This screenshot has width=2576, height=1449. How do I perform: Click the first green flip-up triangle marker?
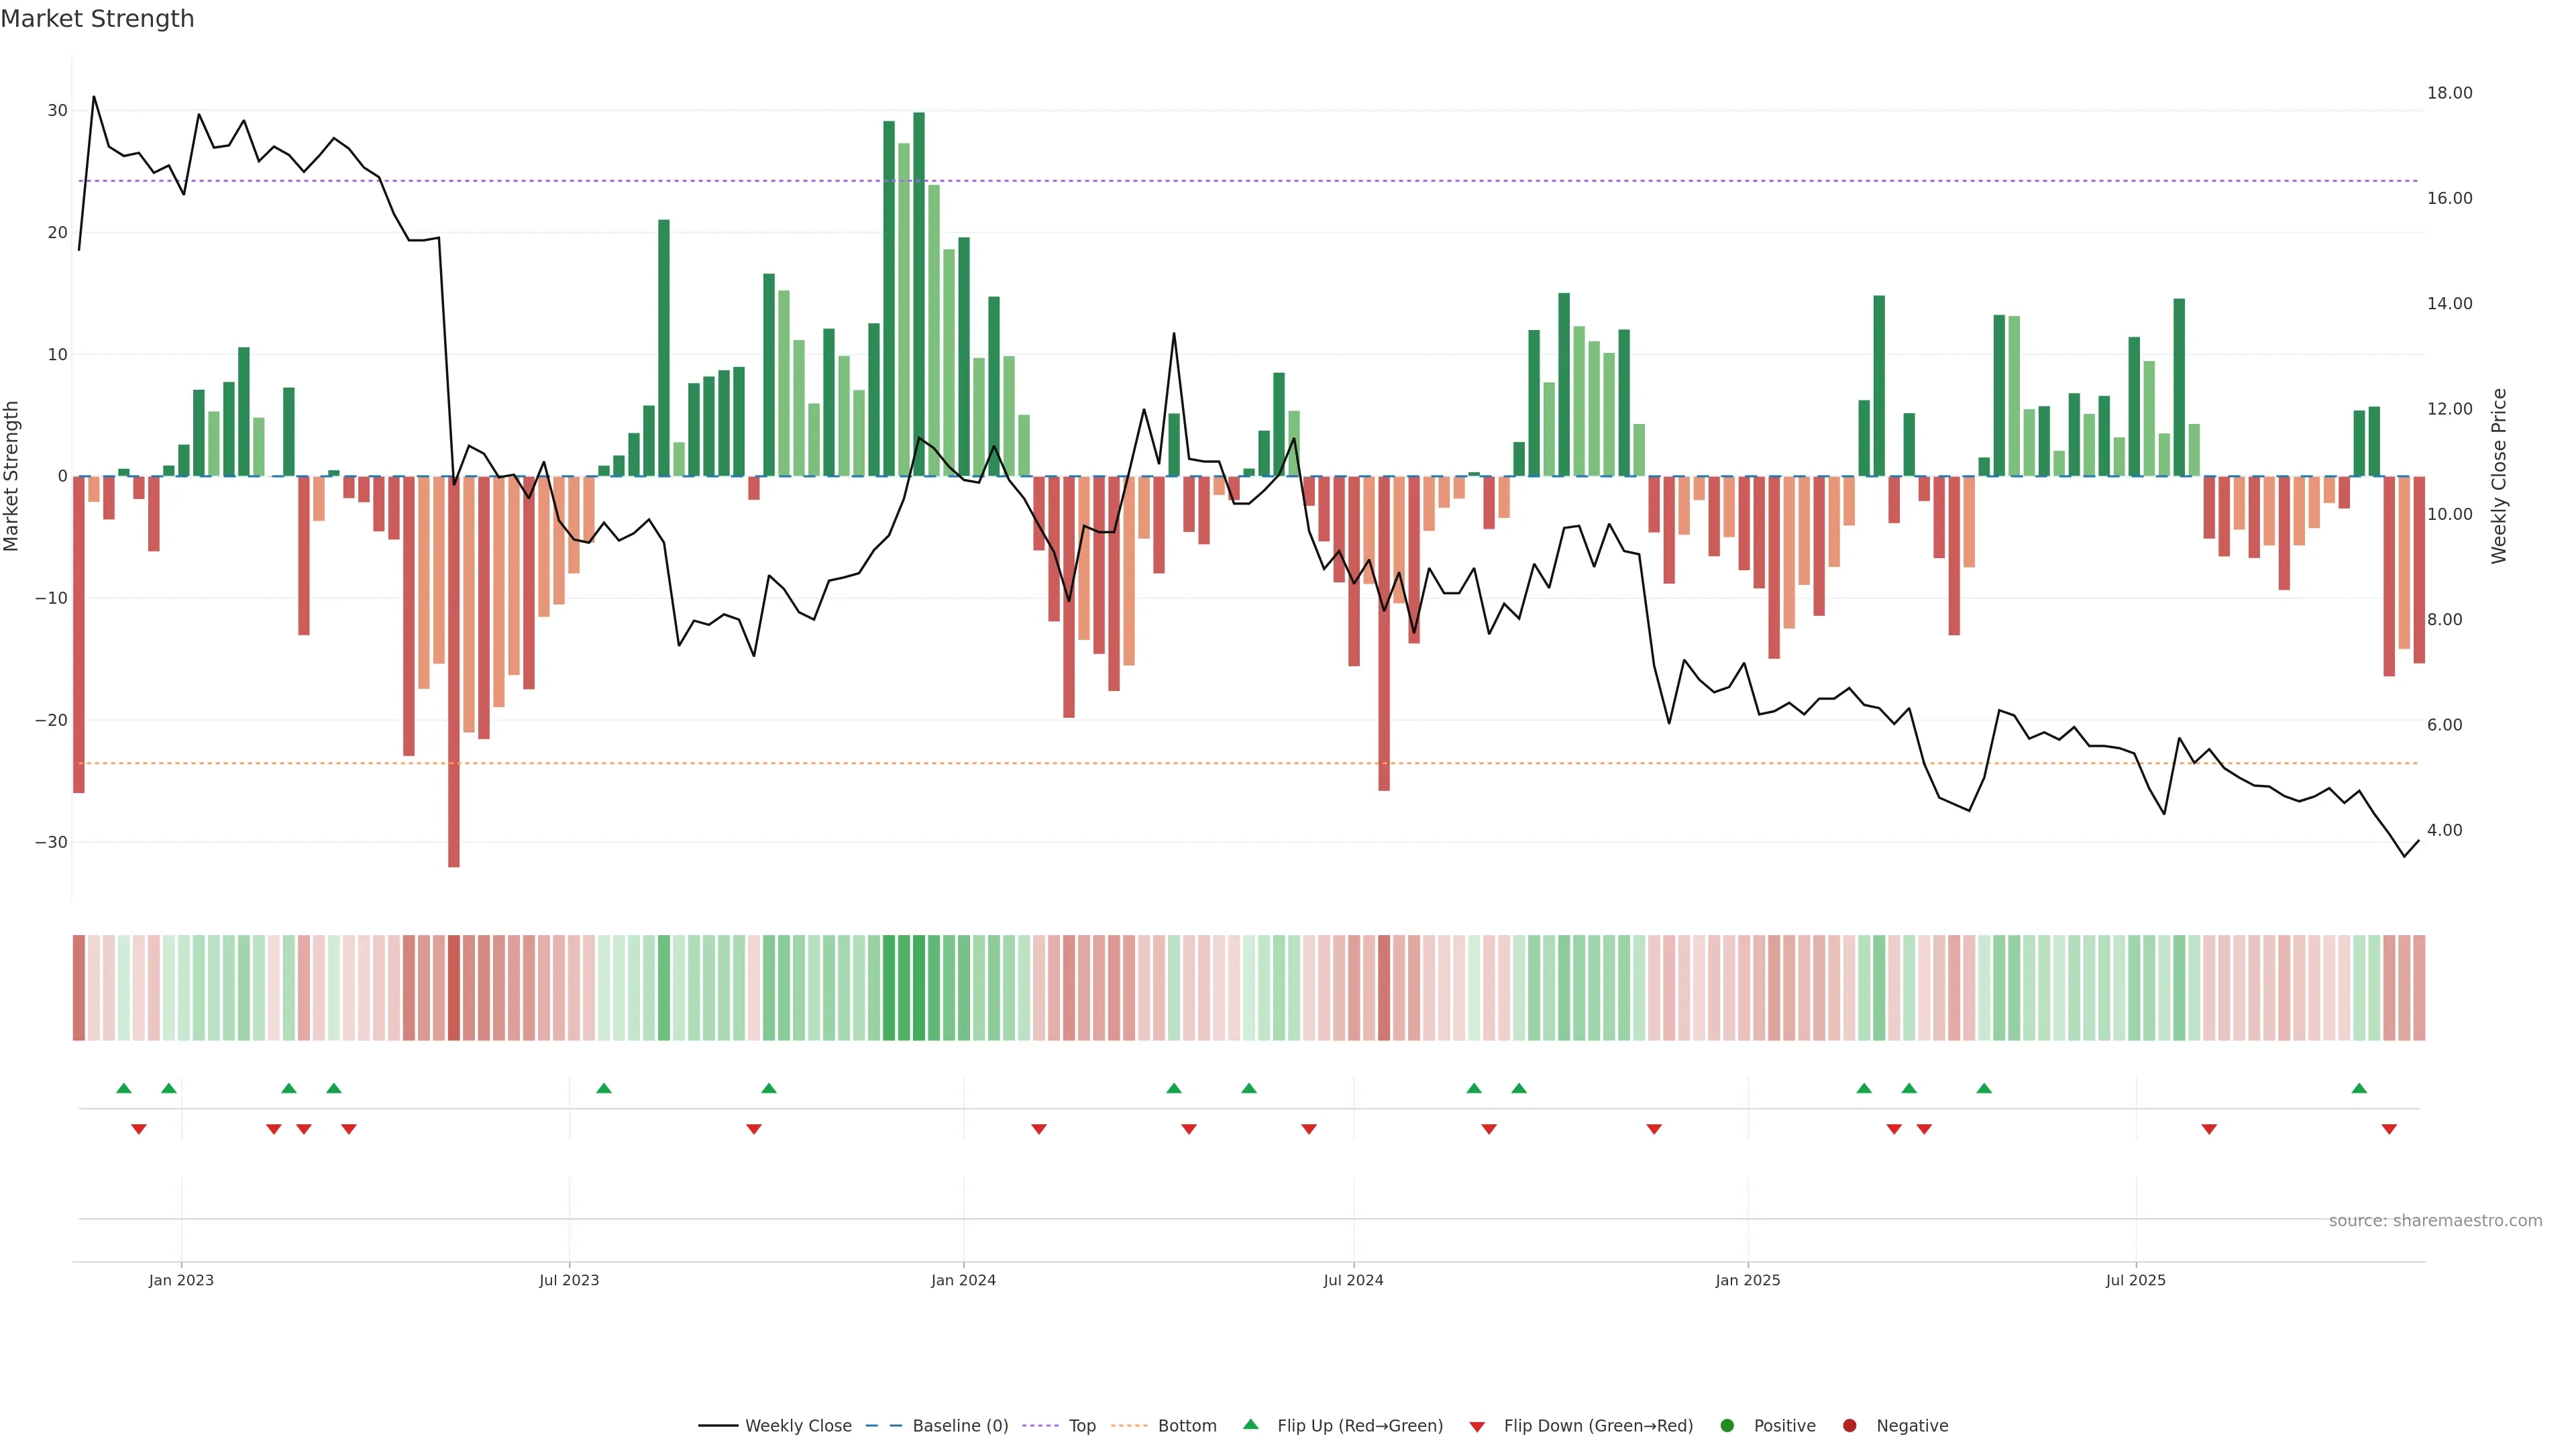[124, 1088]
